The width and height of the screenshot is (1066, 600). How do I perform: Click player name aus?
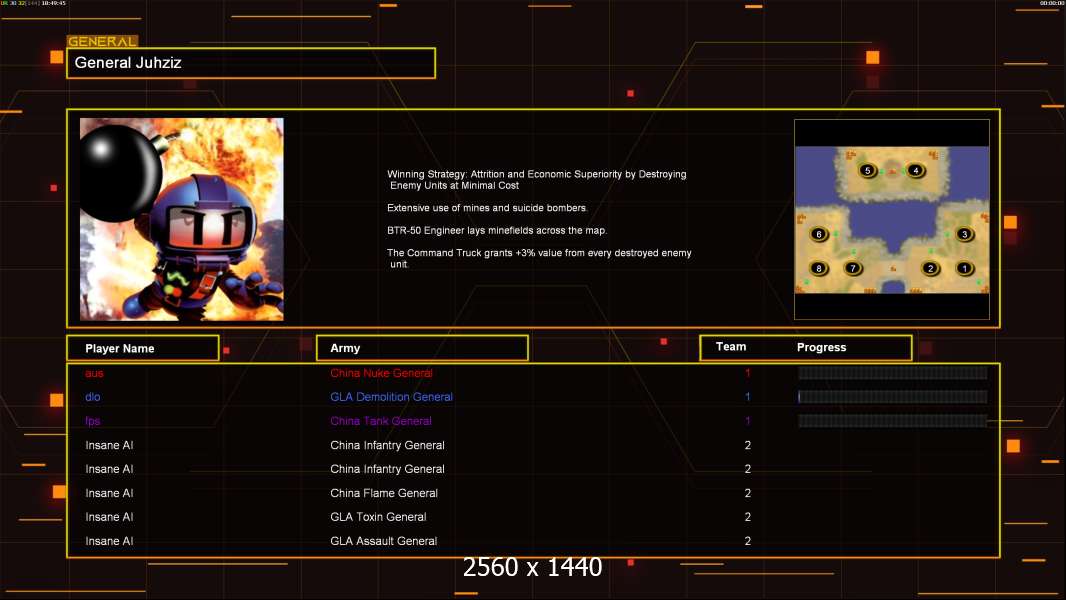click(94, 373)
